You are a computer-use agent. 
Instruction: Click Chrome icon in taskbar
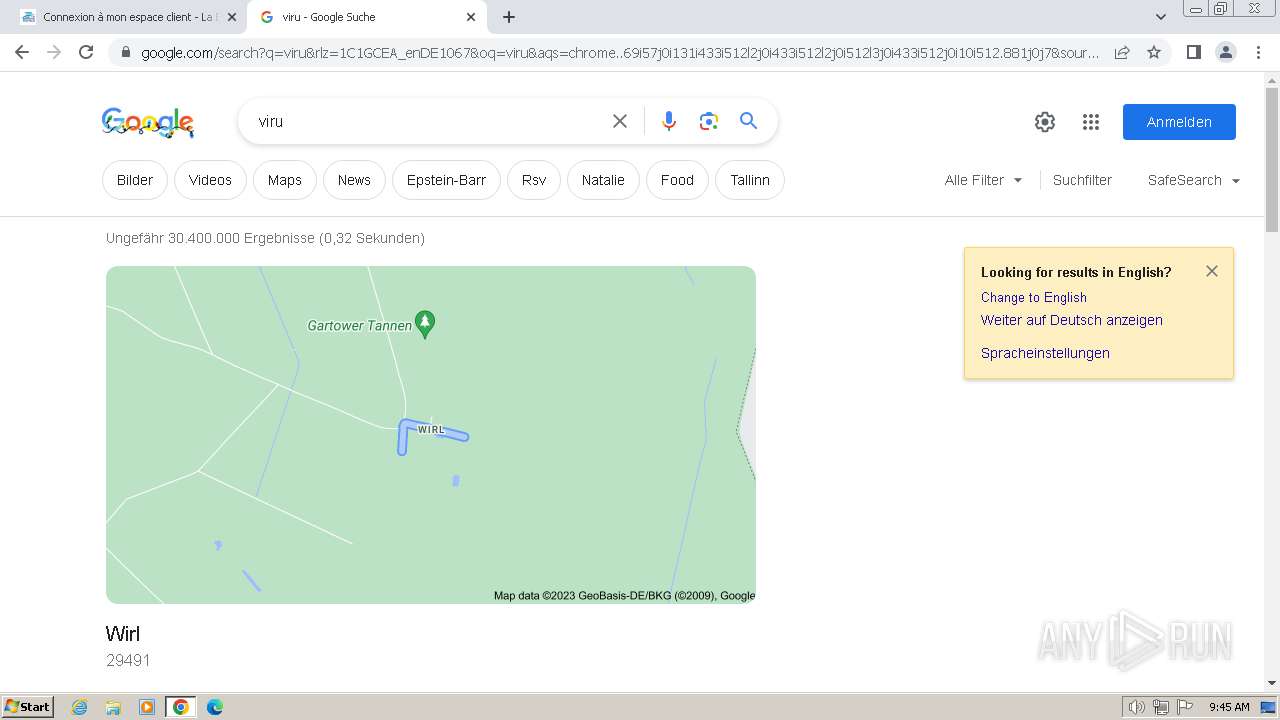181,707
